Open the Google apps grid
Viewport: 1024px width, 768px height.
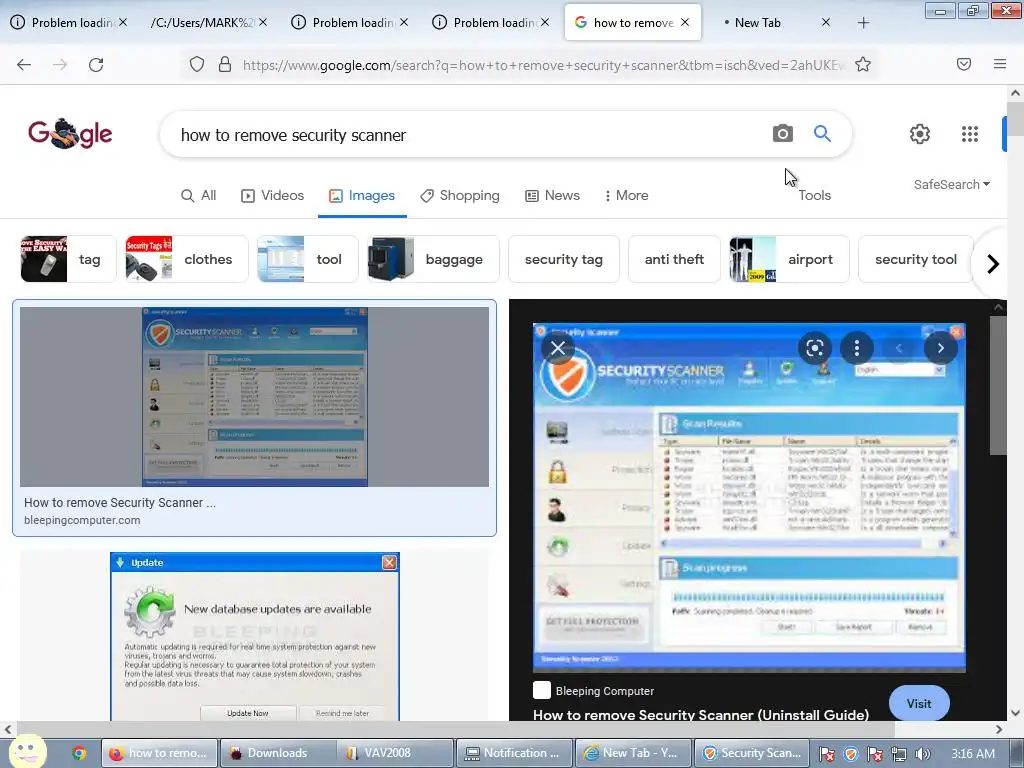pyautogui.click(x=970, y=134)
